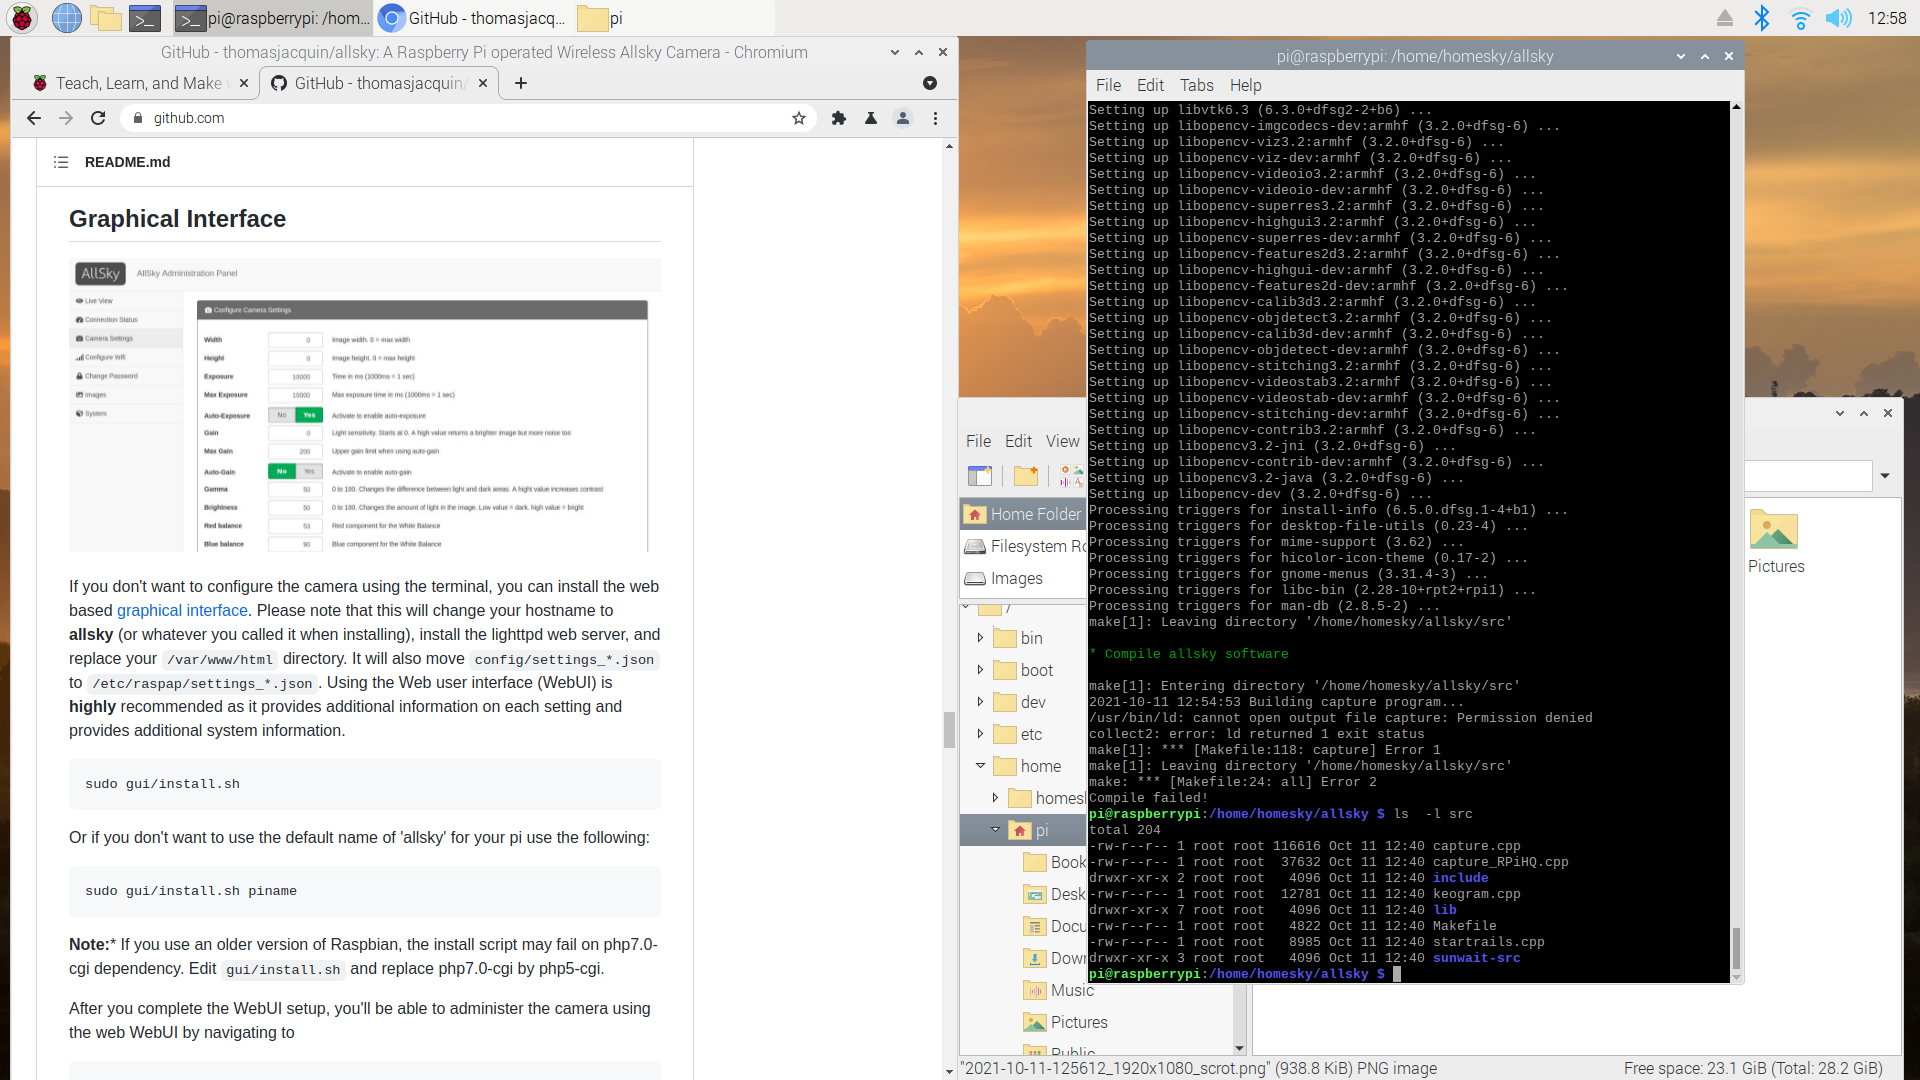Select Home Folder in File Manager places

[x=1023, y=514]
